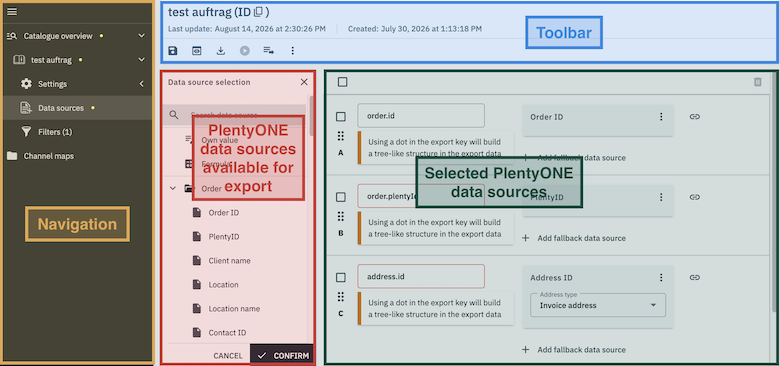Add fallback data source for order.id
The image size is (780, 366).
(575, 158)
